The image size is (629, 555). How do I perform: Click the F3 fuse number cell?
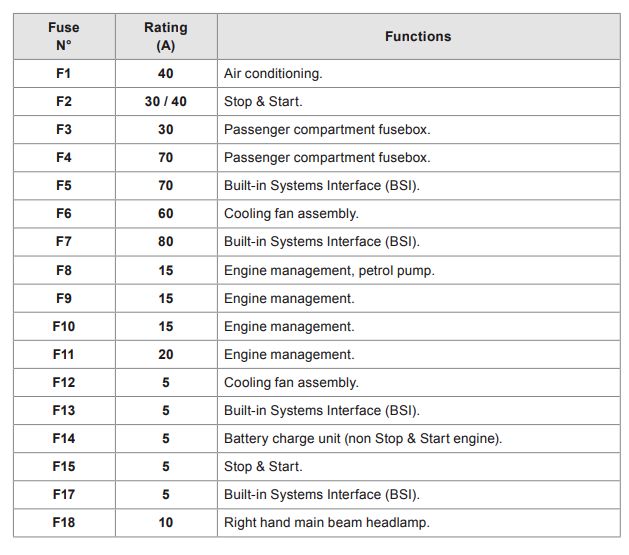(63, 129)
